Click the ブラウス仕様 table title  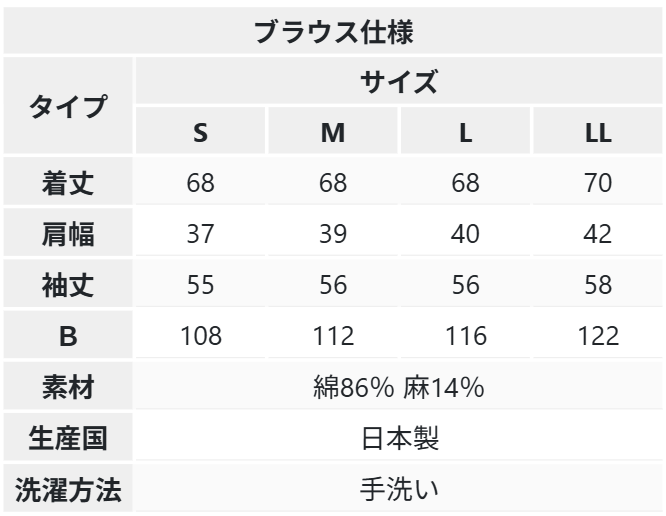[333, 30]
